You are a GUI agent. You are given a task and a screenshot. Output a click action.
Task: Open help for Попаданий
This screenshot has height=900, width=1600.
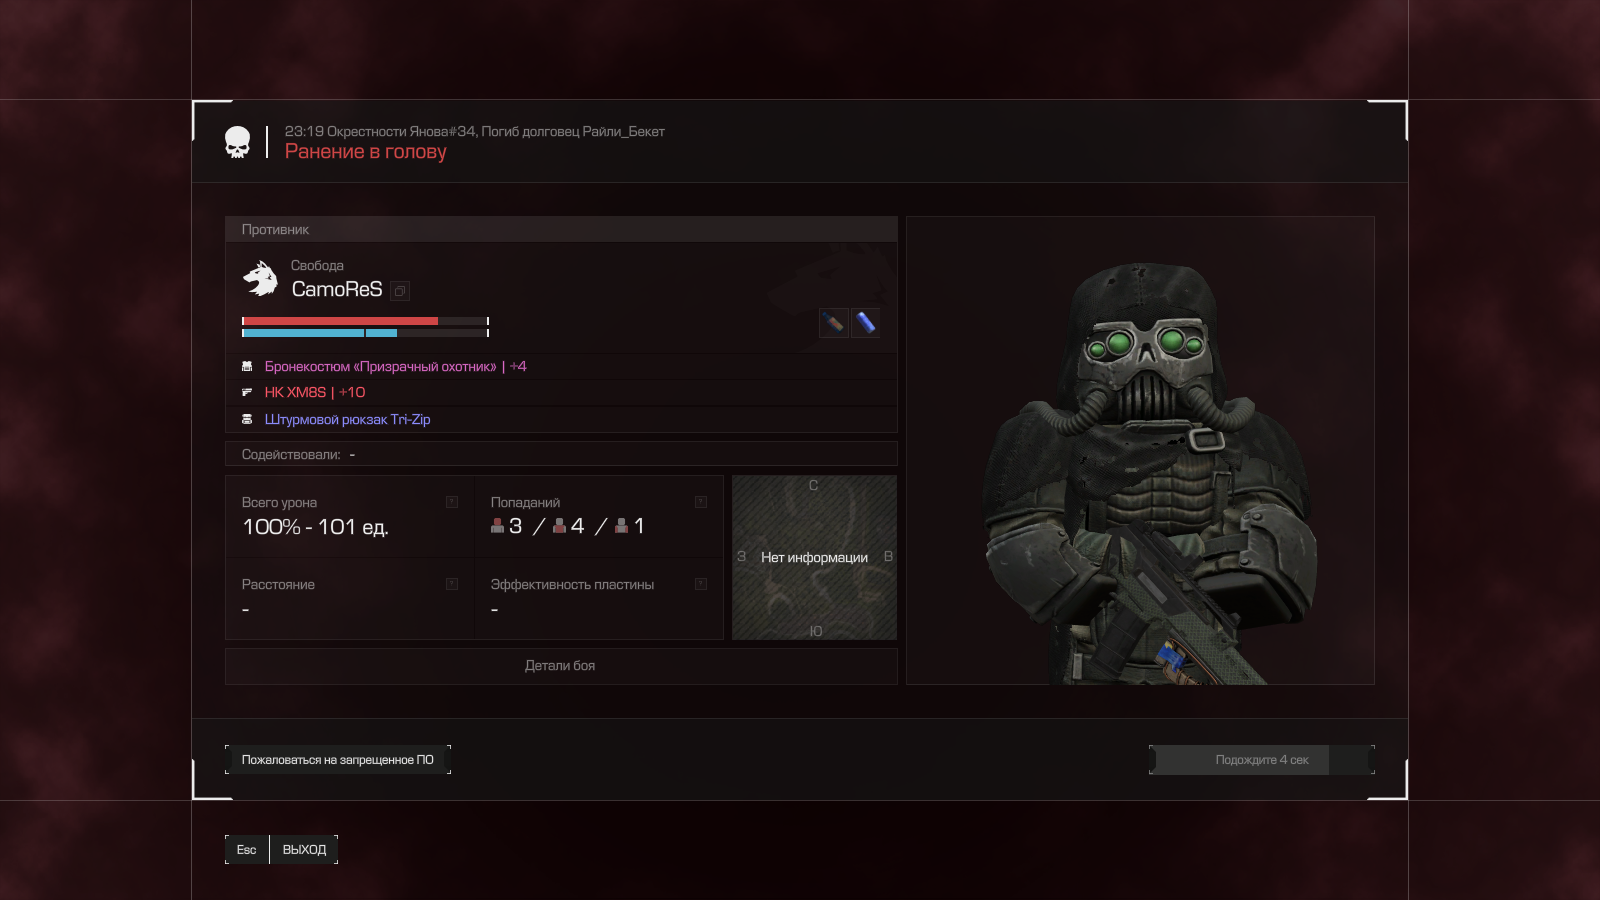pyautogui.click(x=701, y=502)
